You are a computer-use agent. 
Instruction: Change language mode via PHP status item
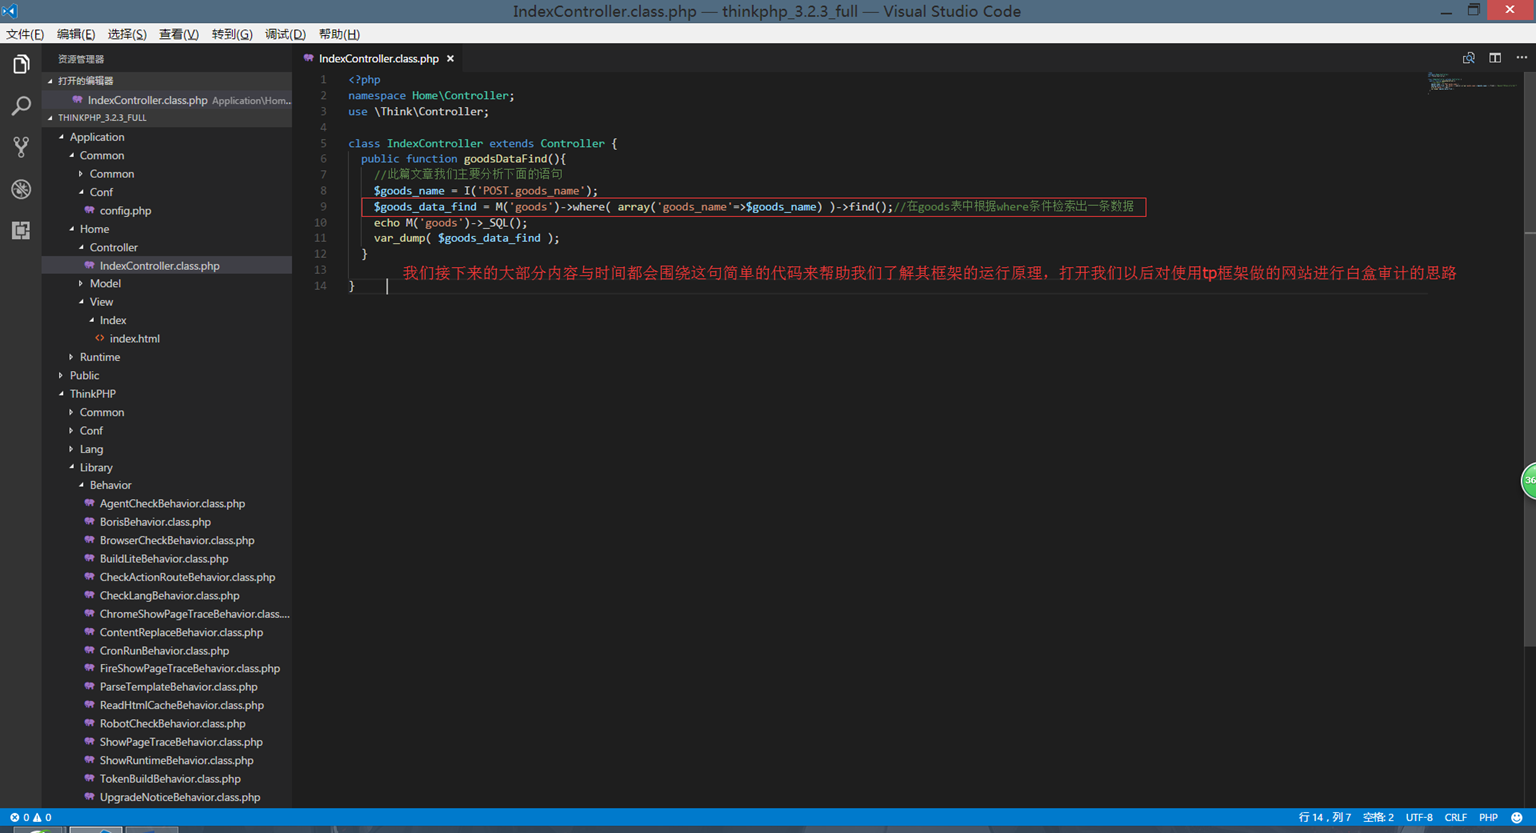point(1488,817)
